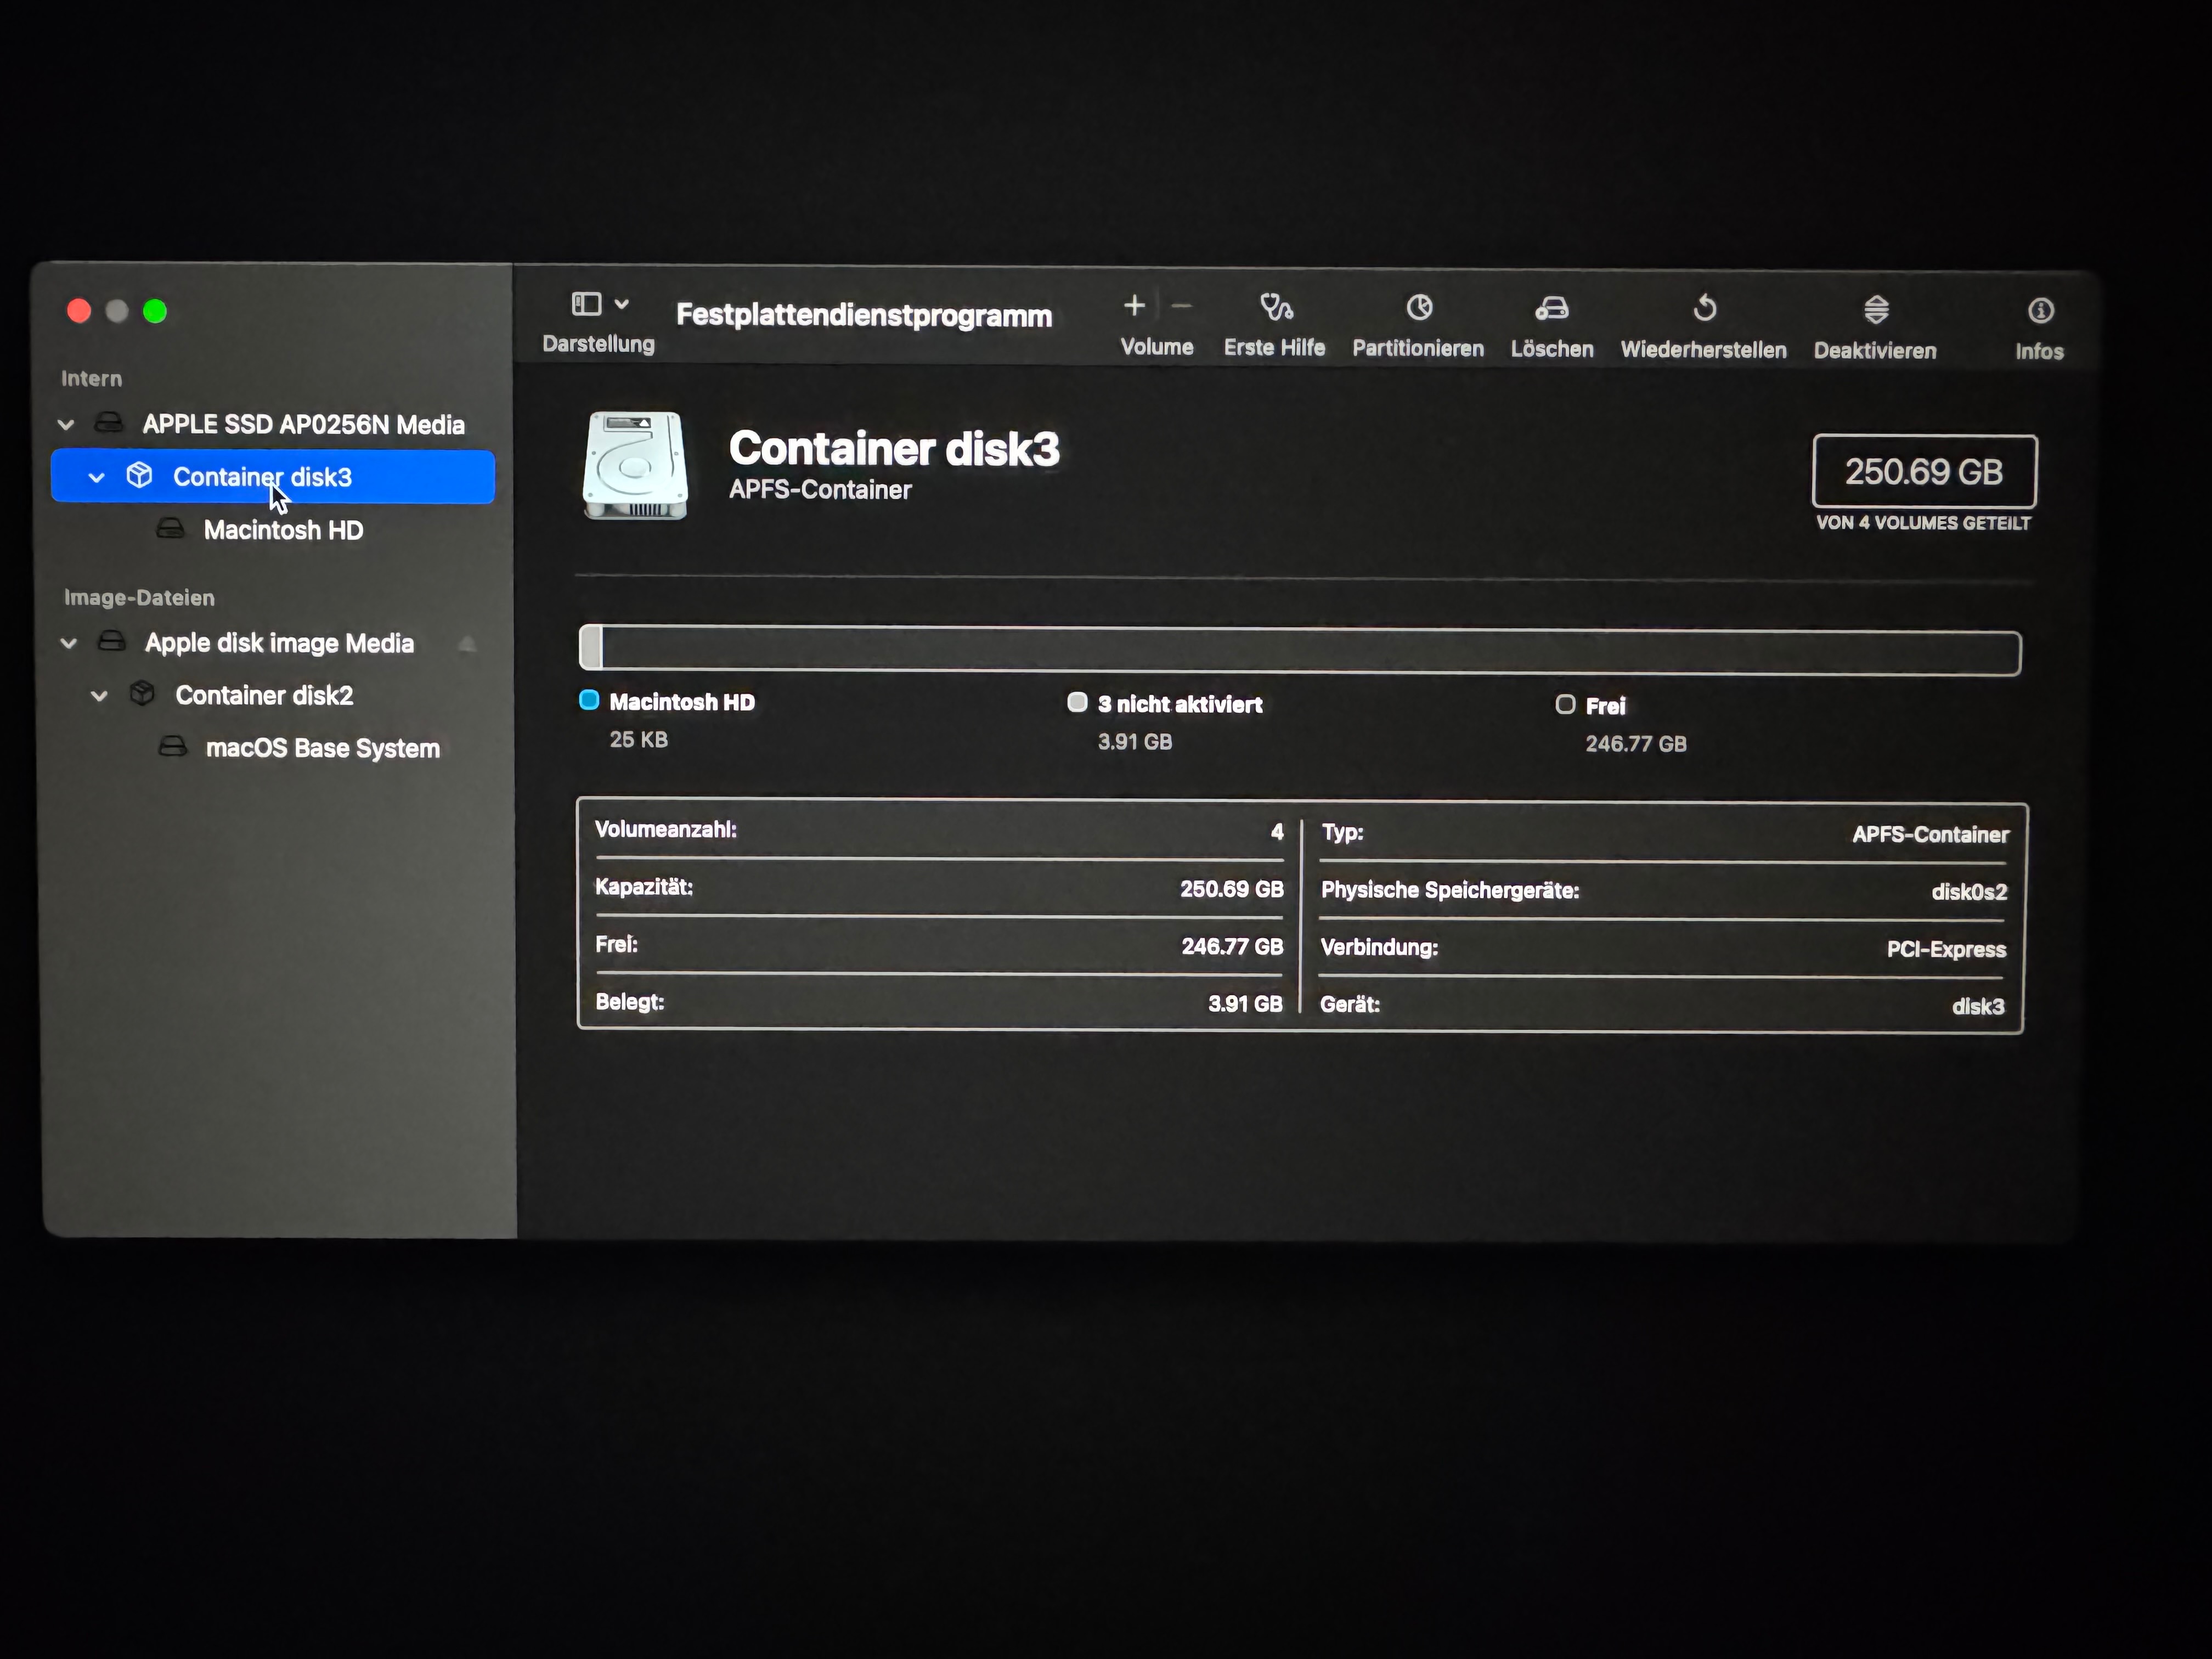2212x1659 pixels.
Task: Click the 250.69 GB capacity box
Action: click(x=1924, y=471)
